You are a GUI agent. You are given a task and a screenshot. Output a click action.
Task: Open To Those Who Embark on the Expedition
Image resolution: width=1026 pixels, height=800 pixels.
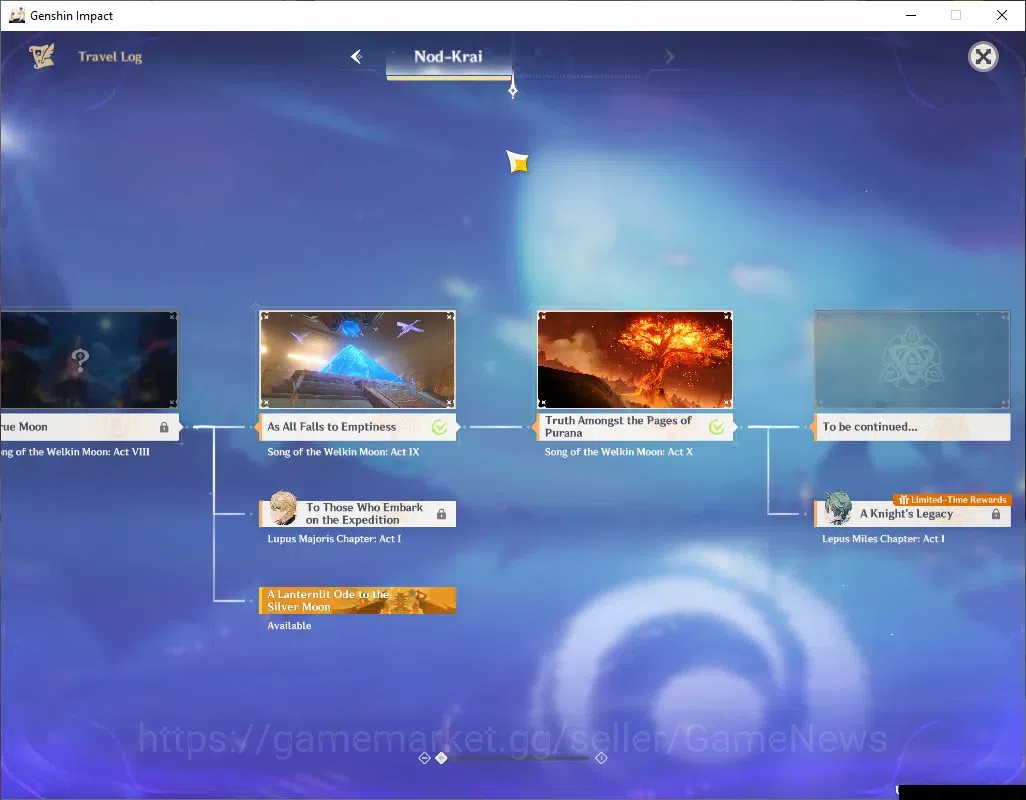point(357,513)
